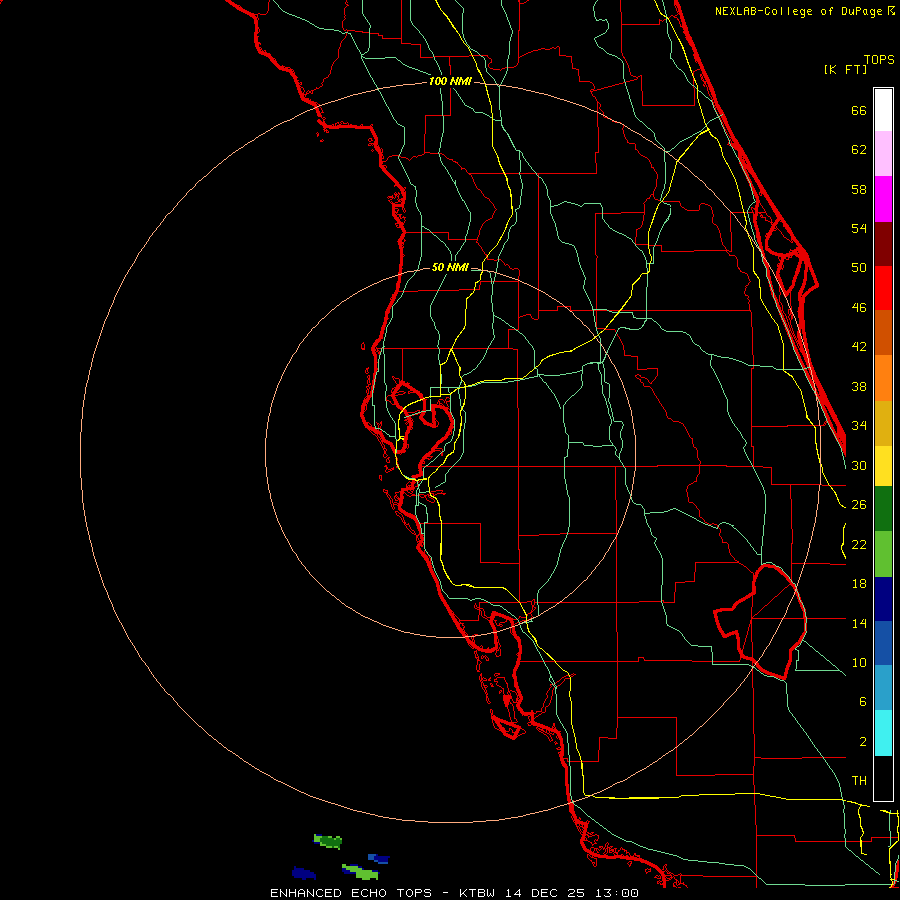
Task: Click the 66 legend value
Action: pyautogui.click(x=859, y=110)
